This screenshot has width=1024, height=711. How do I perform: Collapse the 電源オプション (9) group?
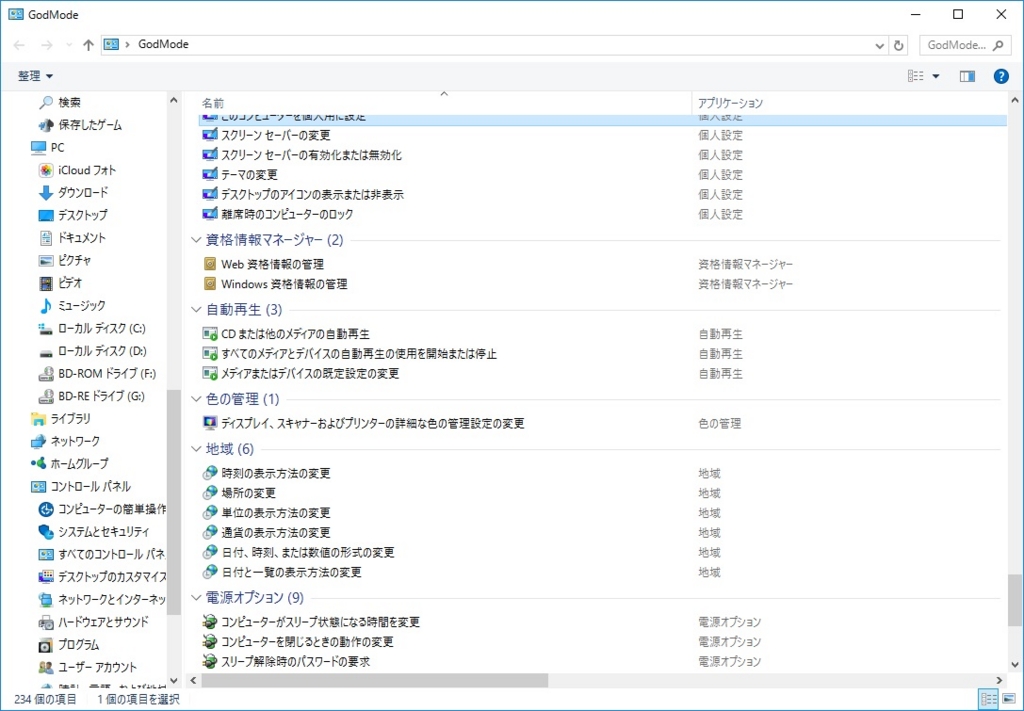[x=195, y=598]
